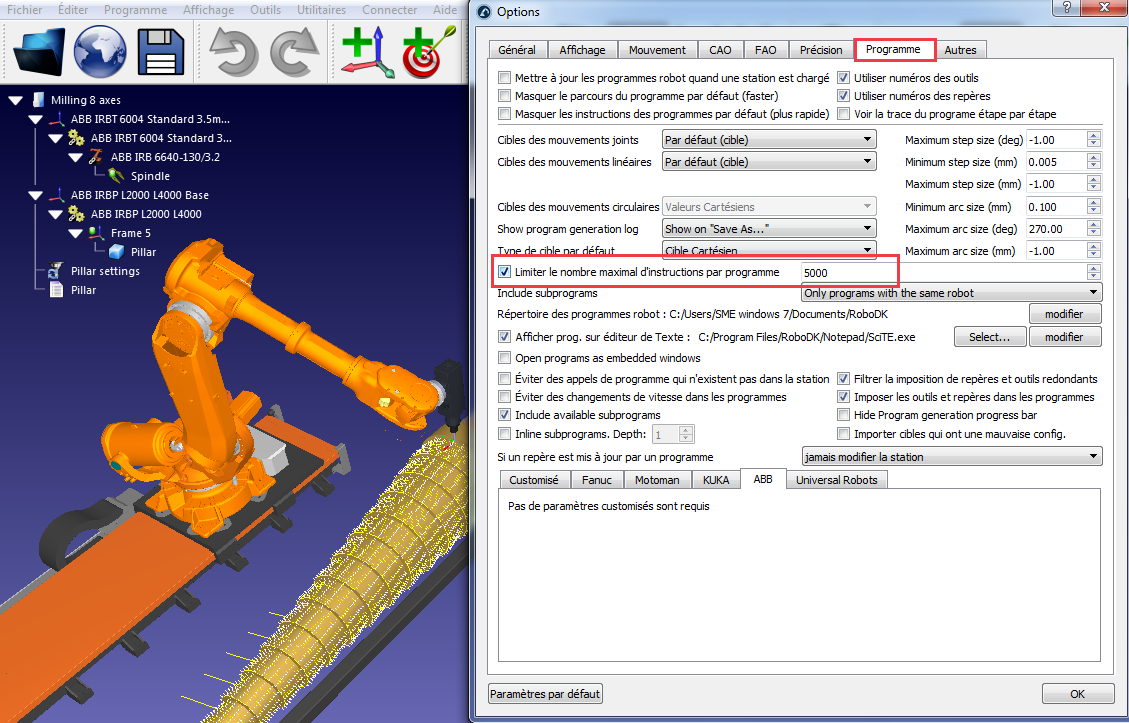Image resolution: width=1129 pixels, height=723 pixels.
Task: Click the Frame 5 reference icon
Action: (x=96, y=233)
